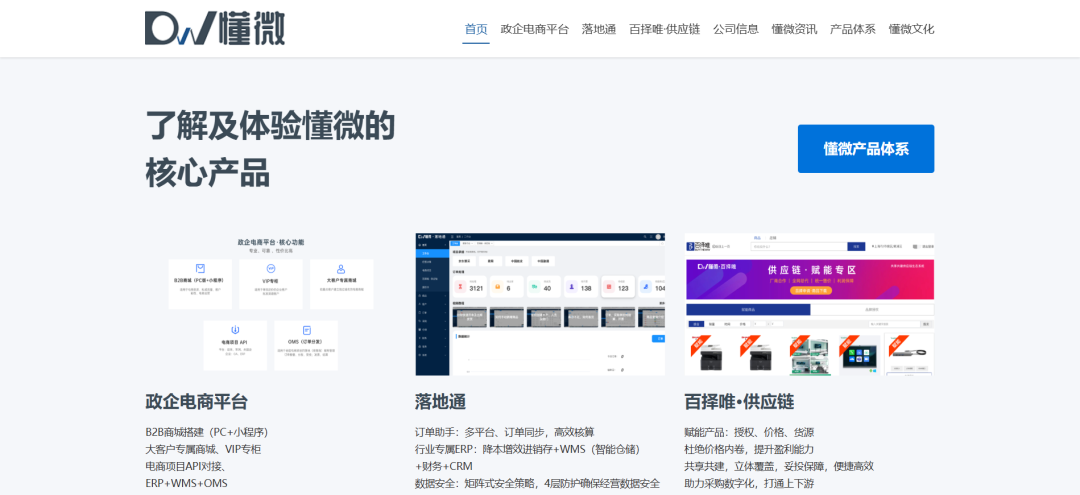Screen dimensions: 1080x495
Task: Click the heading 了解及体验懂微的核心产品
Action: (270, 149)
